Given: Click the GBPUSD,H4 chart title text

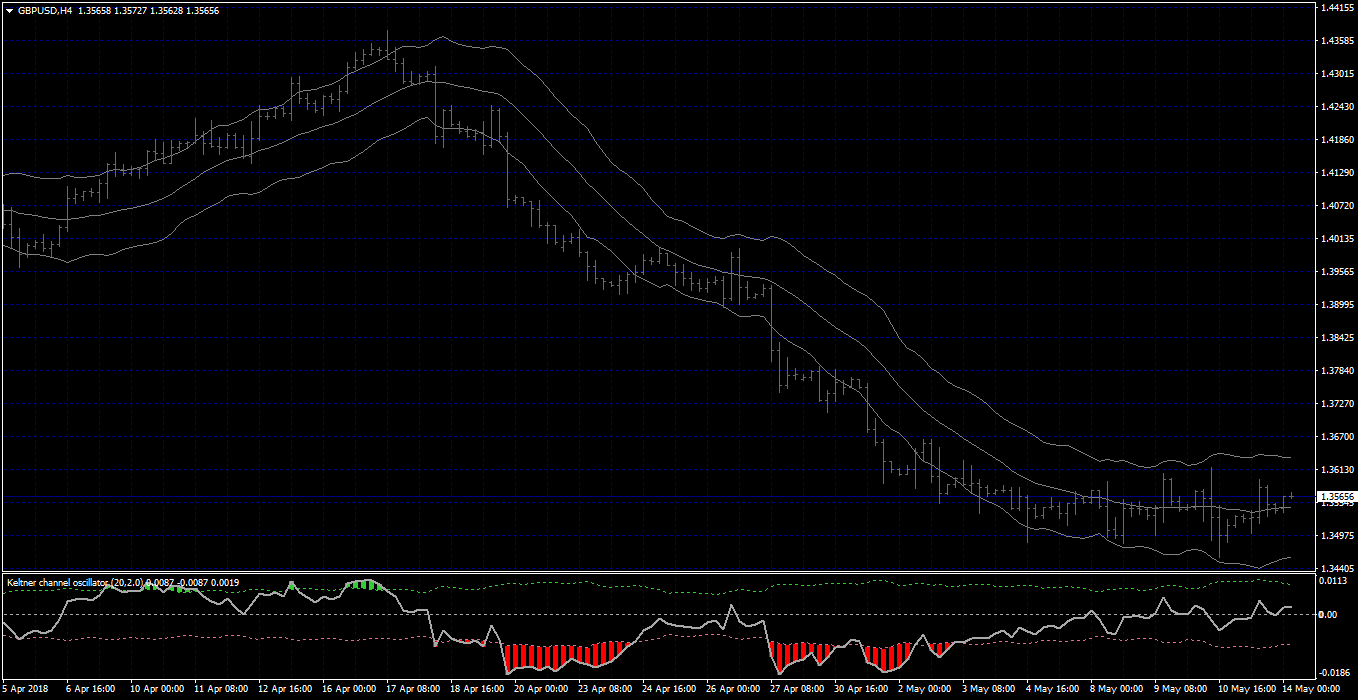Looking at the screenshot, I should pos(45,10).
